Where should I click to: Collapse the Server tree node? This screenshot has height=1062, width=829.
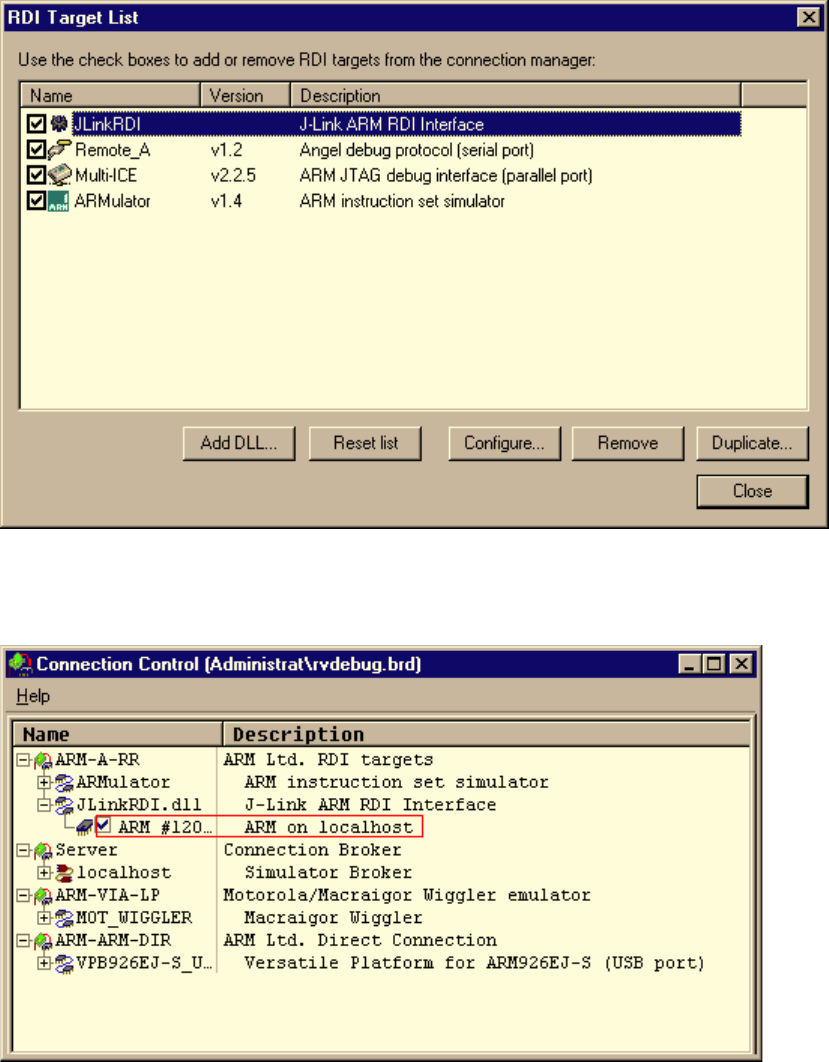[22, 850]
